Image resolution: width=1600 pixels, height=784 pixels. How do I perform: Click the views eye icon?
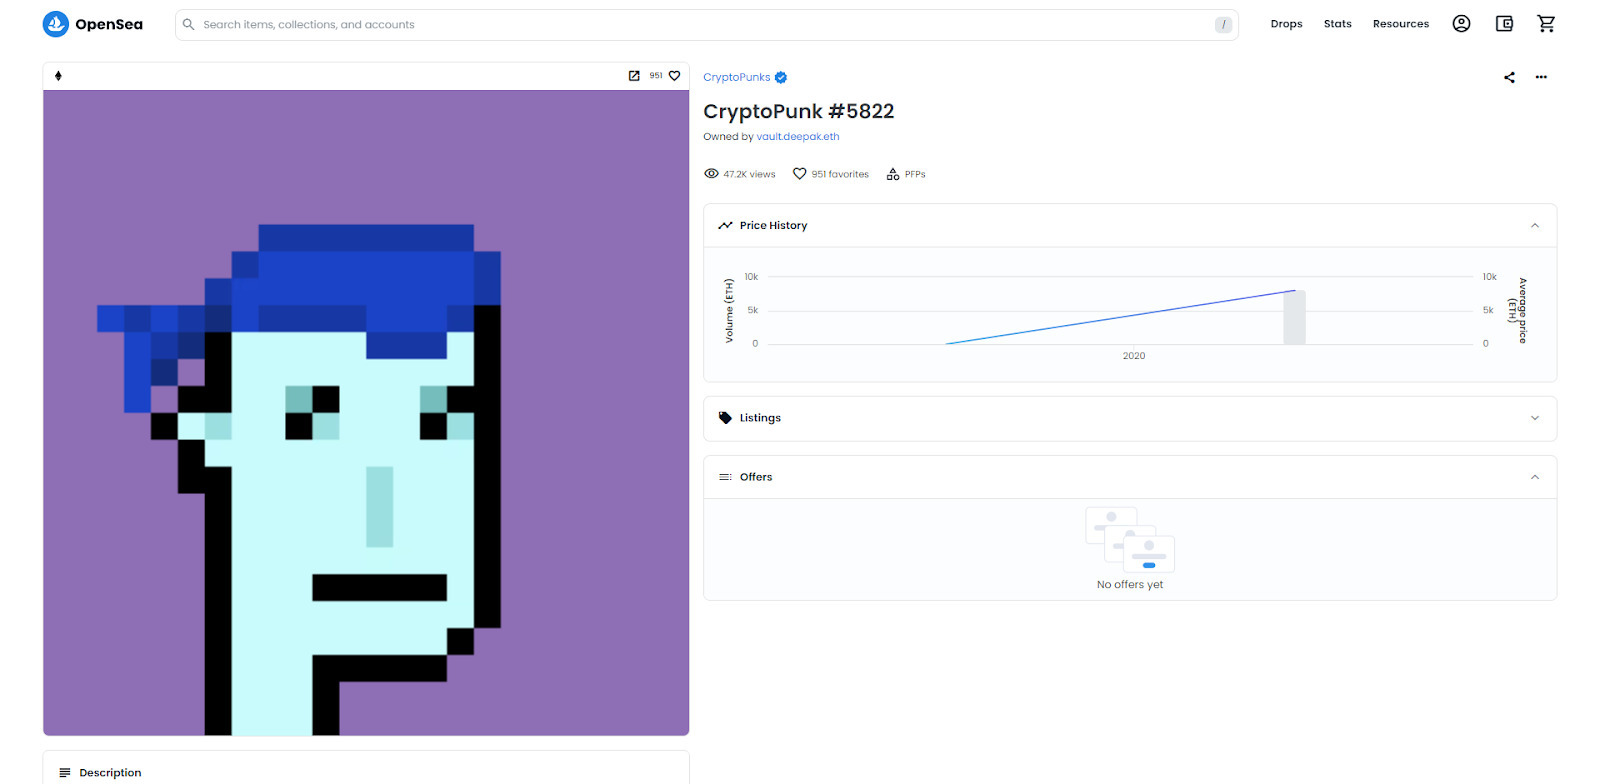(x=711, y=174)
